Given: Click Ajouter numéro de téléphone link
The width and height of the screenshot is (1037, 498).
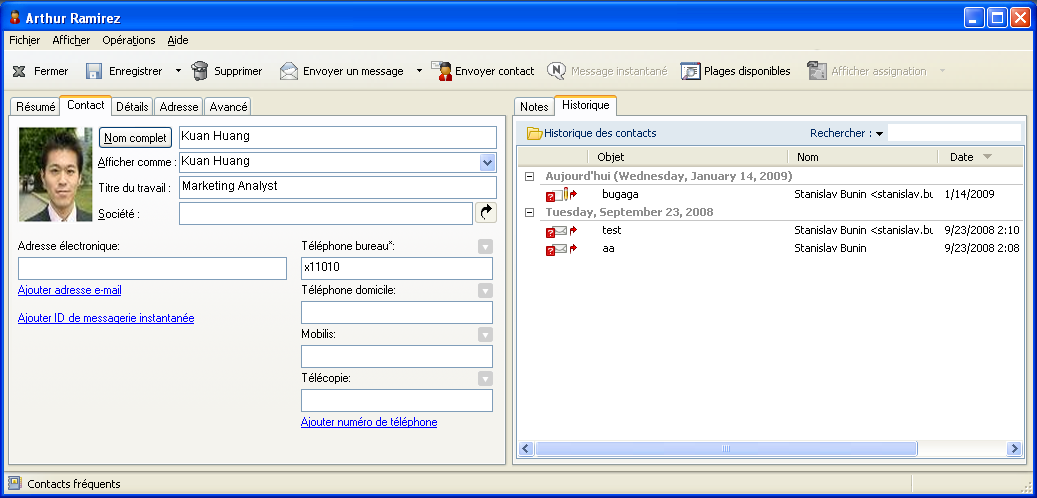Looking at the screenshot, I should pyautogui.click(x=369, y=422).
